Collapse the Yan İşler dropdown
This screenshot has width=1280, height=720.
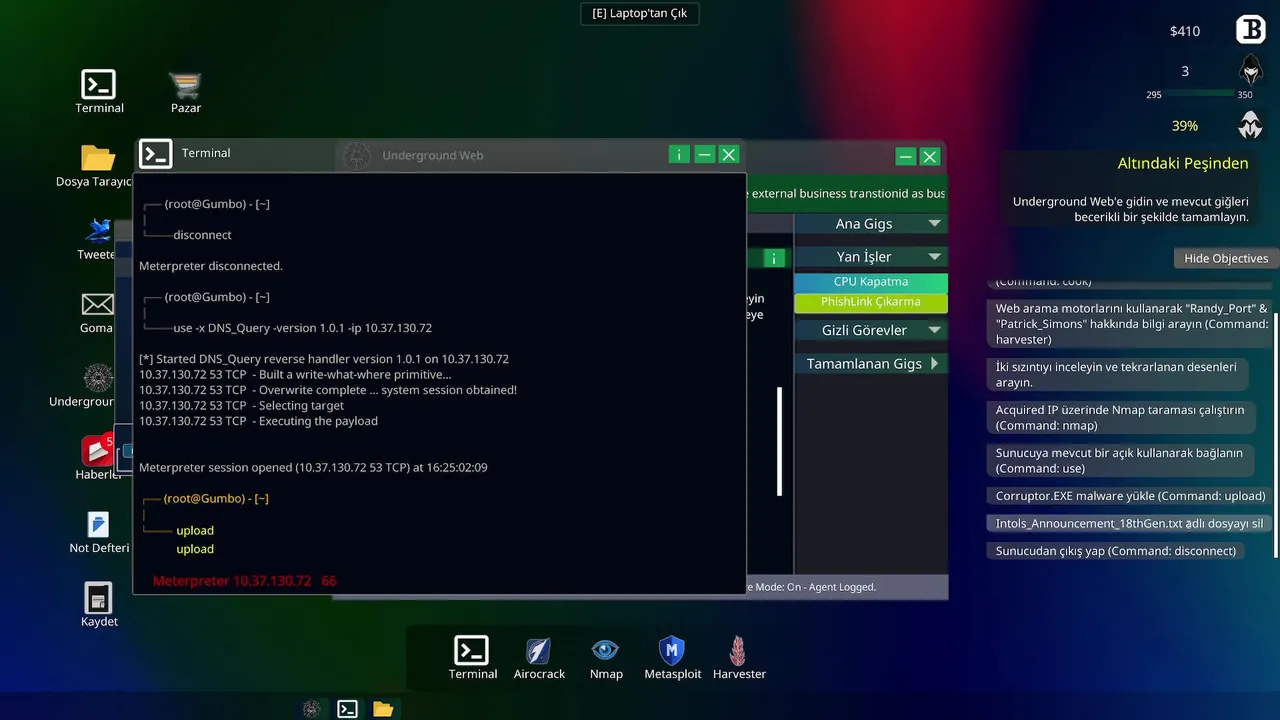coord(870,257)
